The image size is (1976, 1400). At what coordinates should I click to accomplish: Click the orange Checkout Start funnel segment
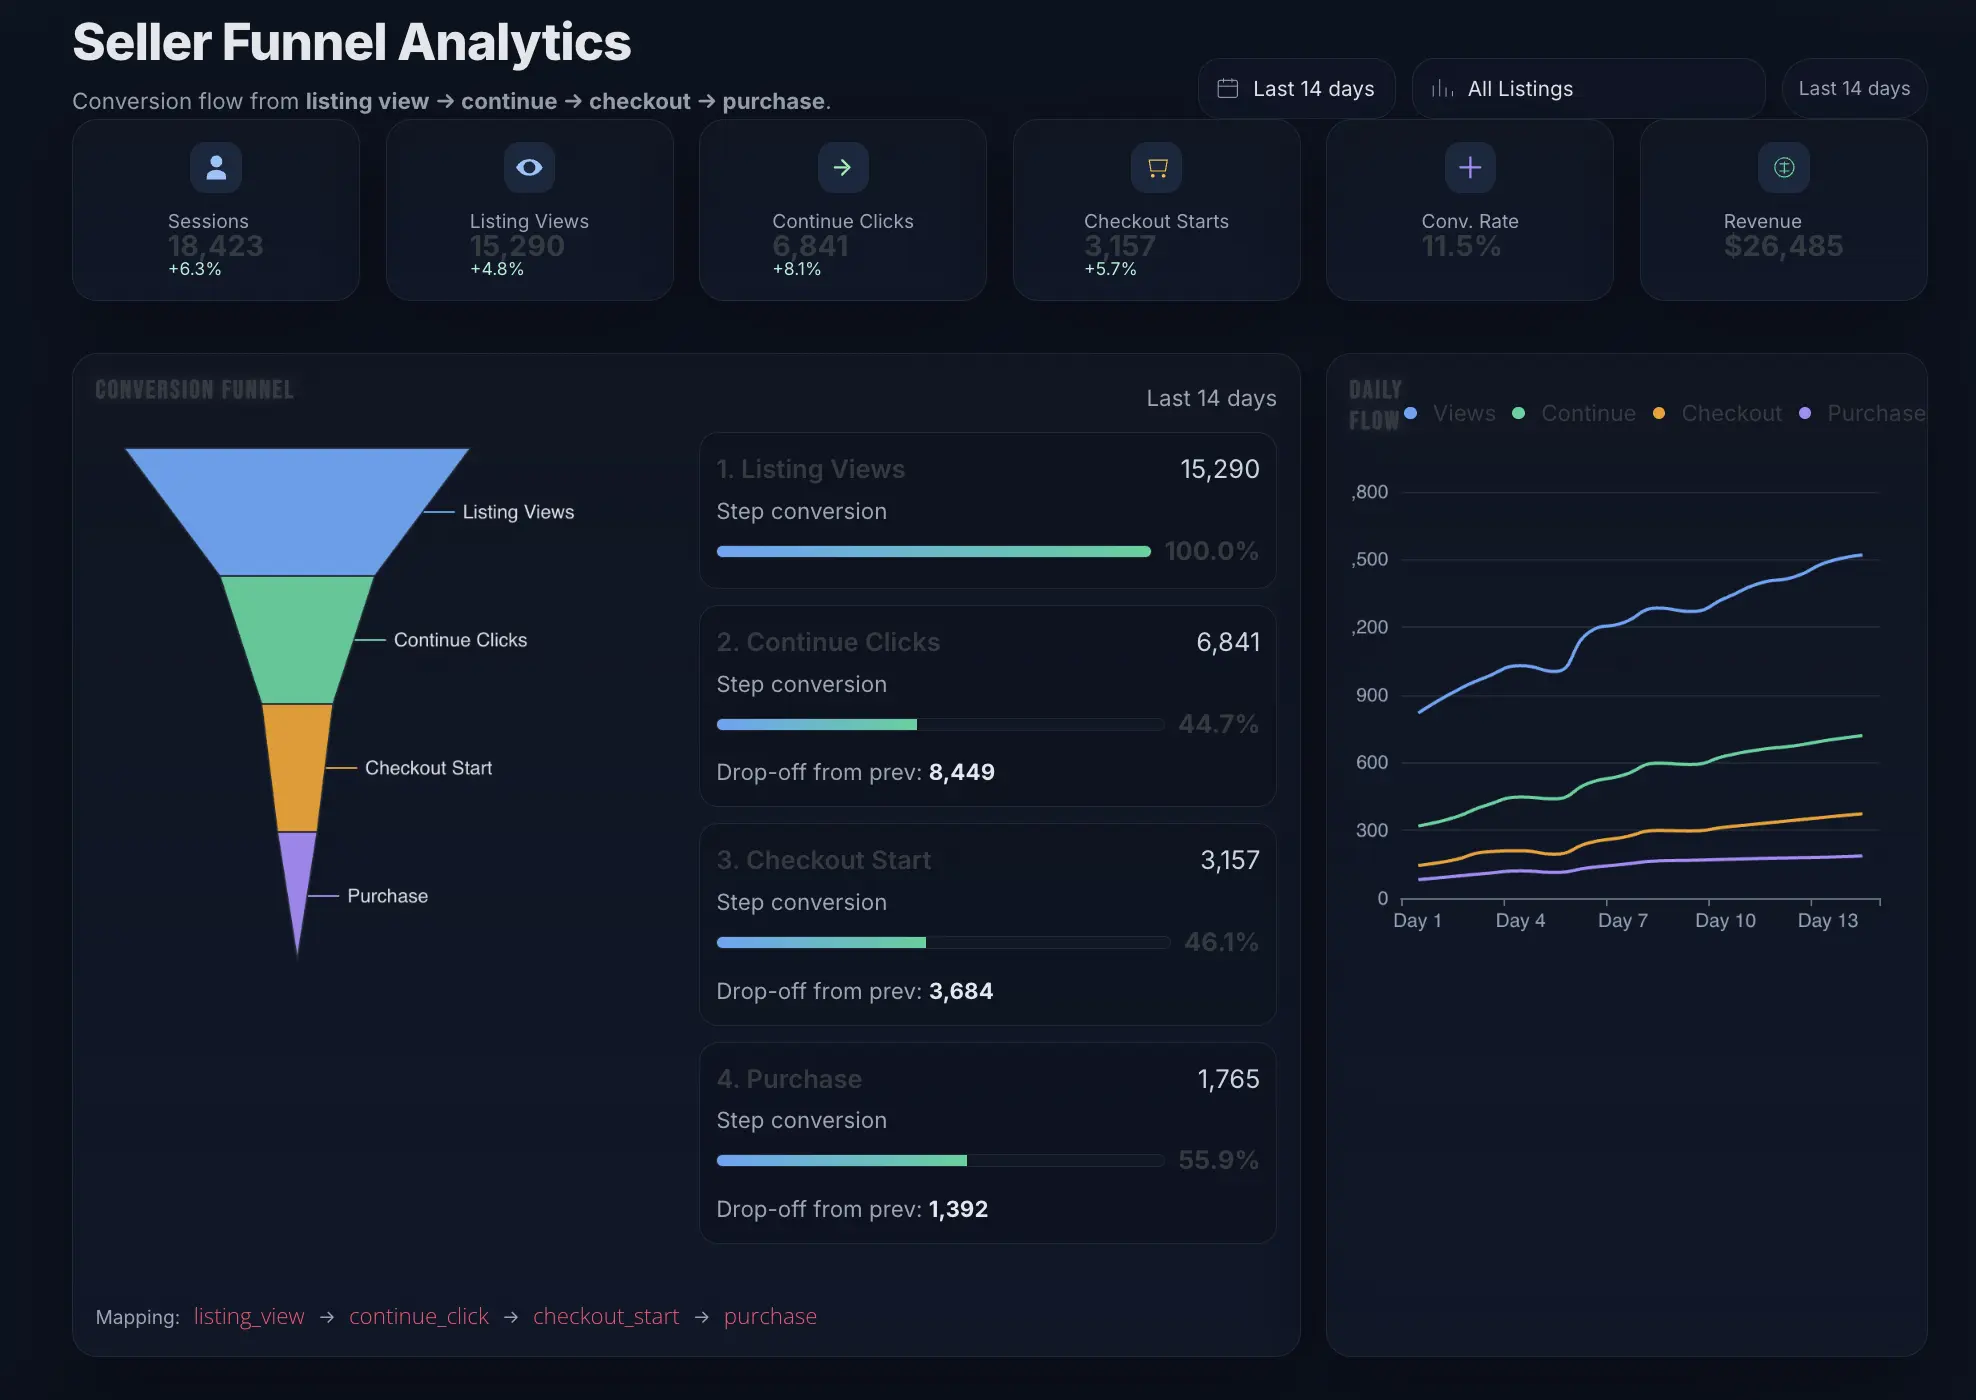[x=297, y=767]
